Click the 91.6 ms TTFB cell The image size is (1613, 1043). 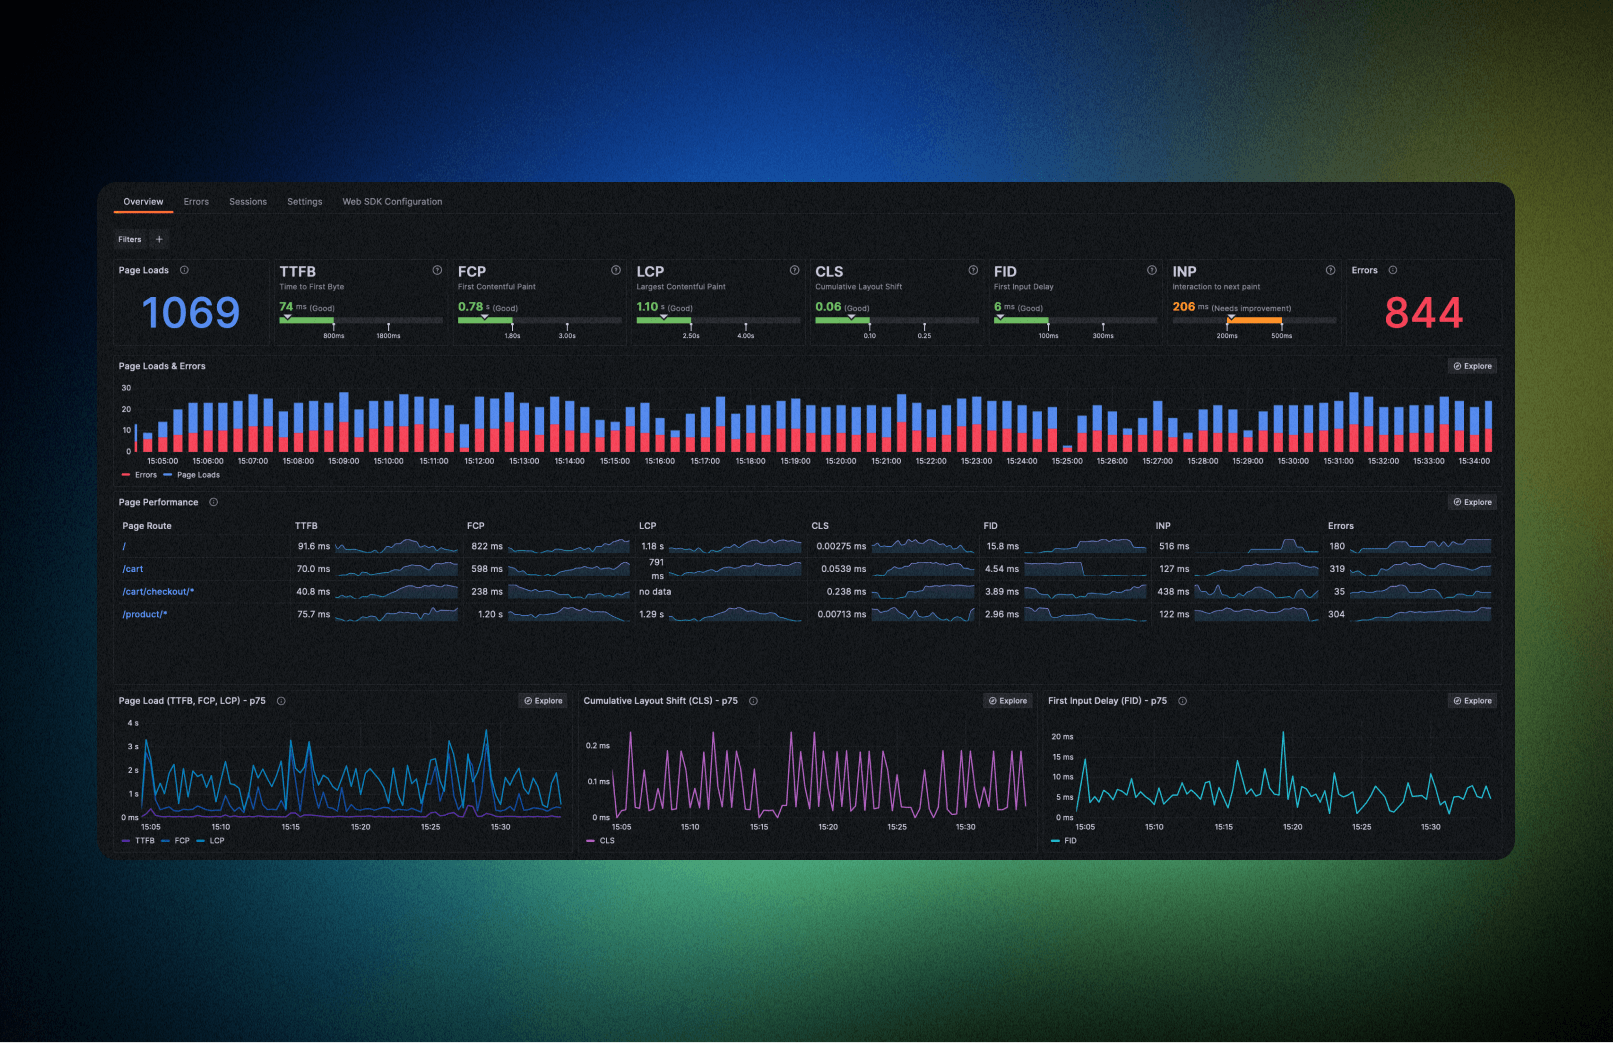click(313, 547)
